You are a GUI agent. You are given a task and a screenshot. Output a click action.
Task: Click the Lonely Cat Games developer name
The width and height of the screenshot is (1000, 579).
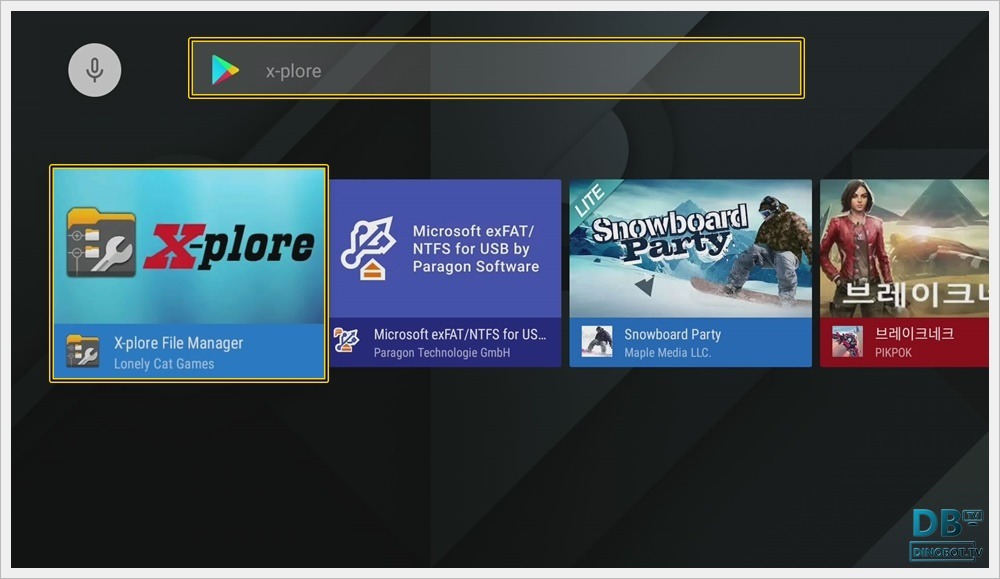click(164, 364)
